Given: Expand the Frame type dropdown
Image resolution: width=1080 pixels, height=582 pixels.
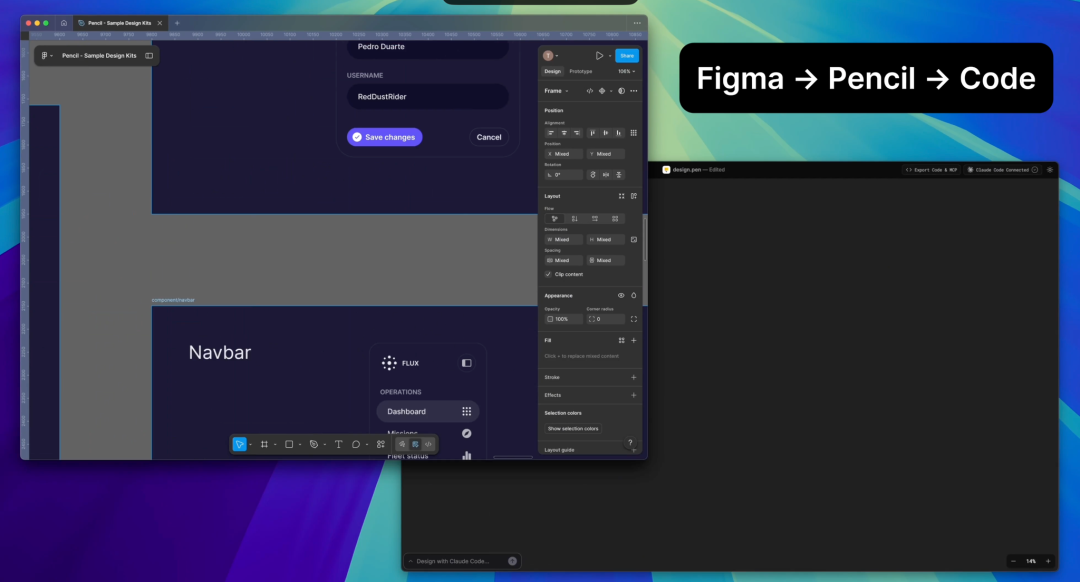Looking at the screenshot, I should click(556, 91).
